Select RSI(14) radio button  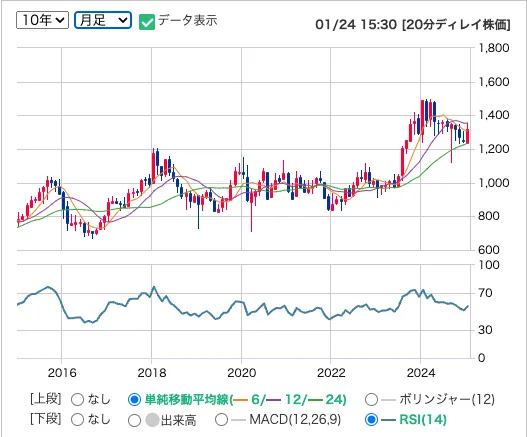click(371, 420)
